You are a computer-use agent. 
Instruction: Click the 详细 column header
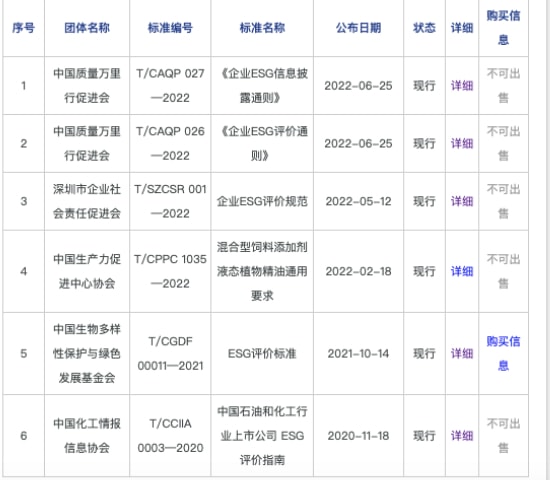(x=462, y=28)
